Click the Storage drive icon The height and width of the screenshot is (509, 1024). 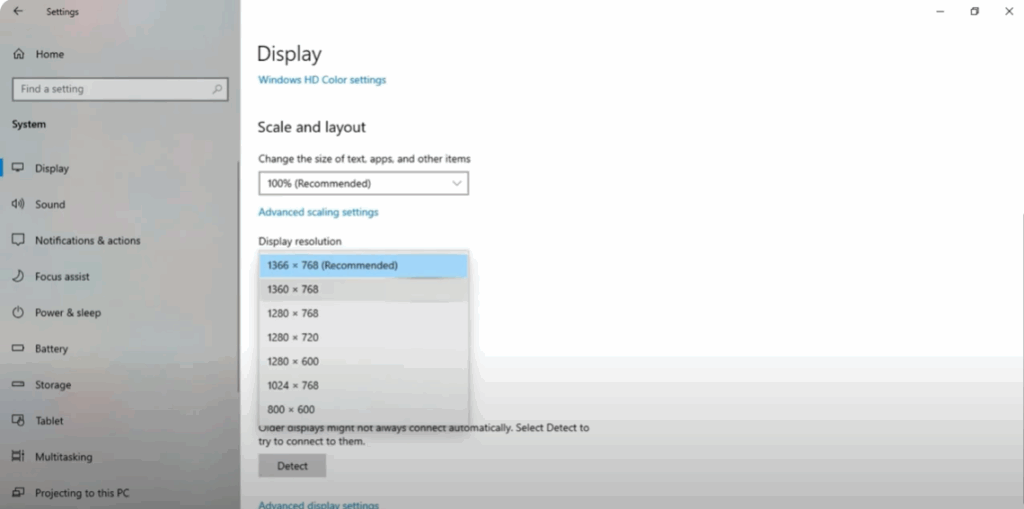pyautogui.click(x=18, y=384)
